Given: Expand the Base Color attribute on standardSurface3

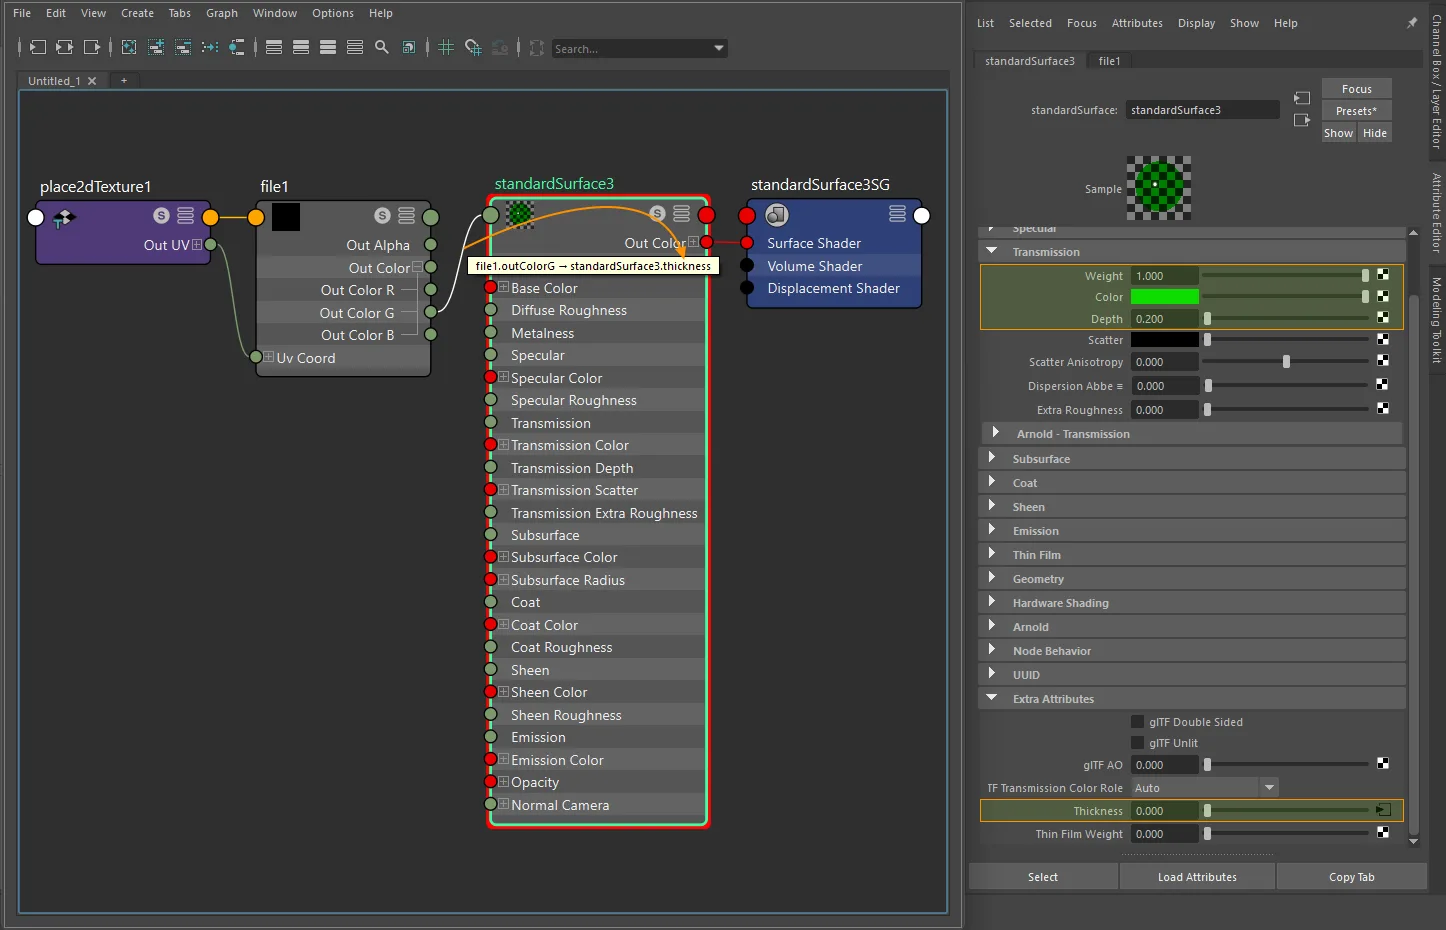Looking at the screenshot, I should (503, 287).
